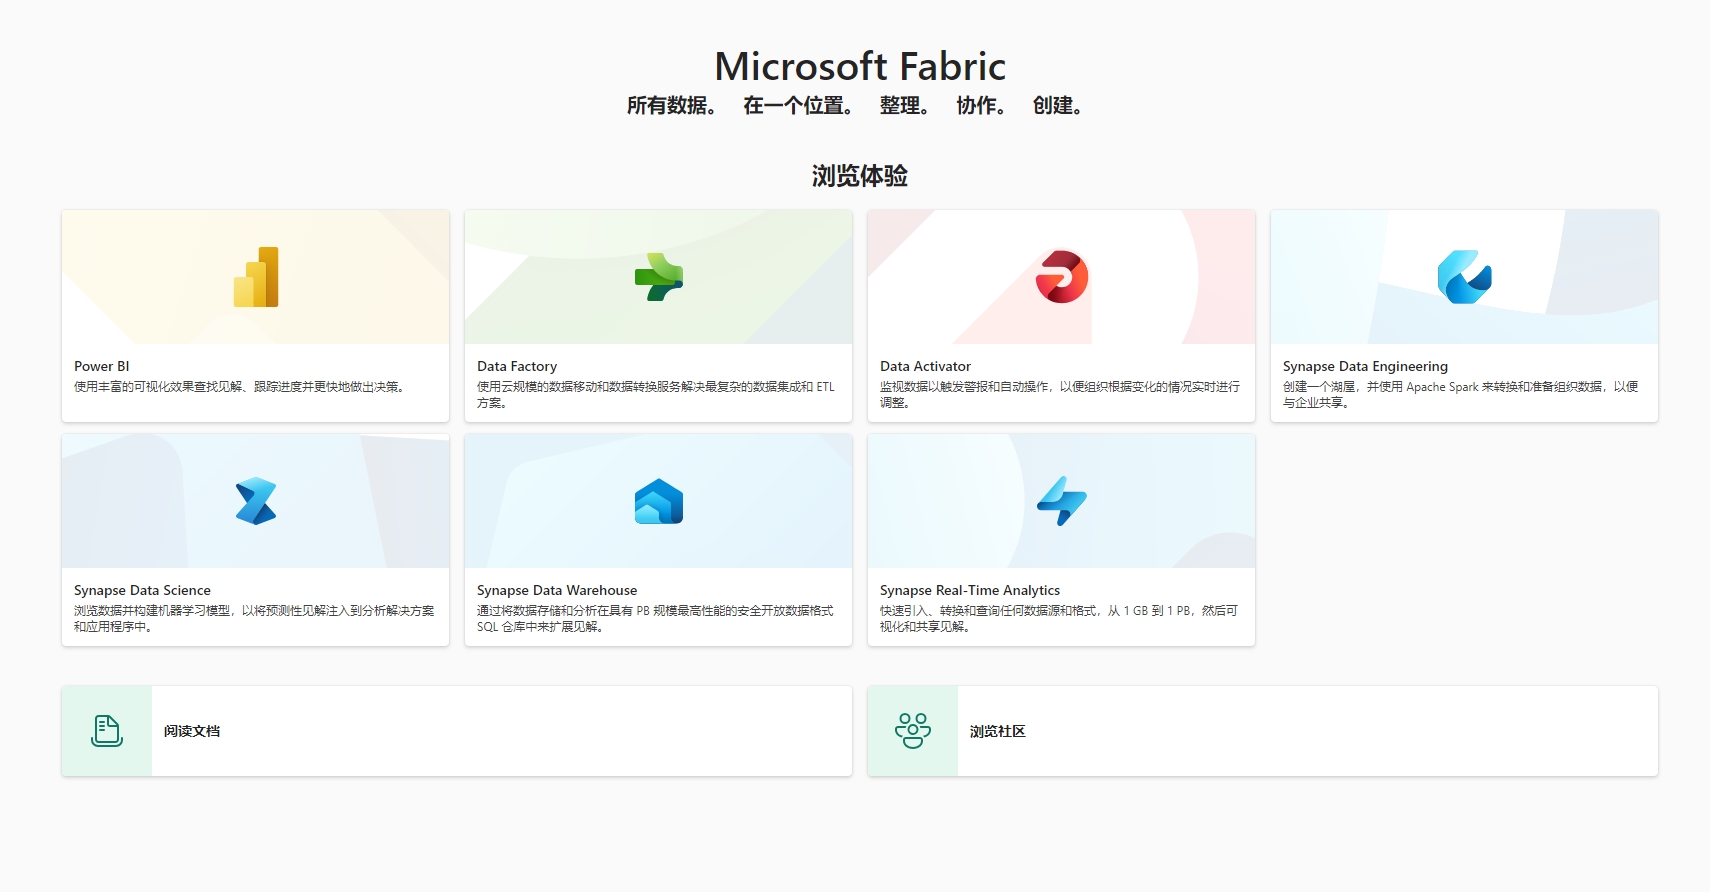Click the document icon beside 阅读文档
The height and width of the screenshot is (892, 1710).
coord(107,731)
